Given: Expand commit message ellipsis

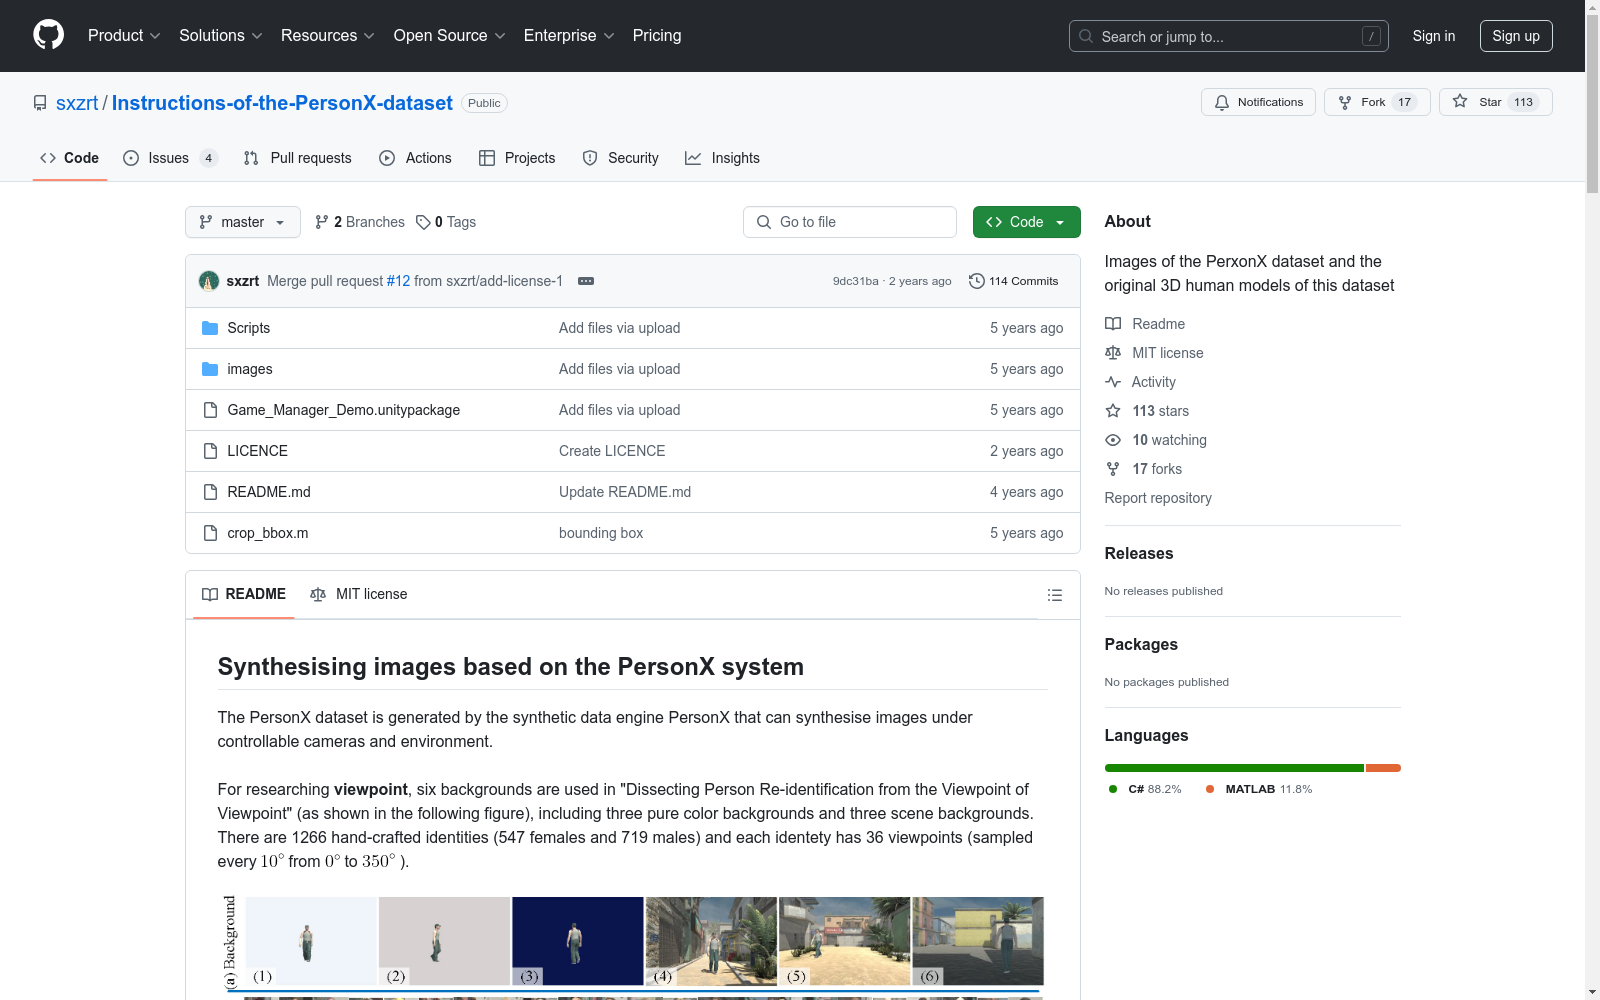Looking at the screenshot, I should coord(586,281).
